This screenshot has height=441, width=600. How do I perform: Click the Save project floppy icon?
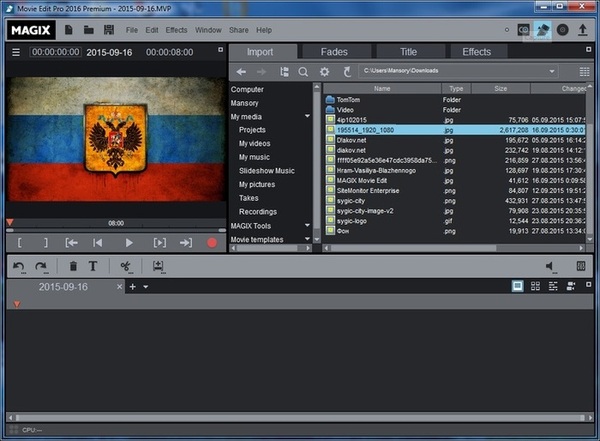107,30
